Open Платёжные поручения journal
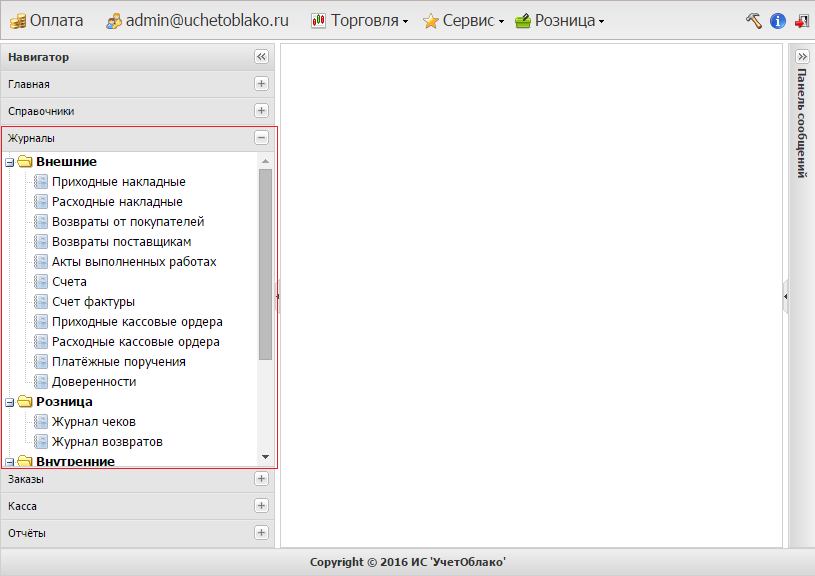The image size is (815, 576). click(119, 362)
